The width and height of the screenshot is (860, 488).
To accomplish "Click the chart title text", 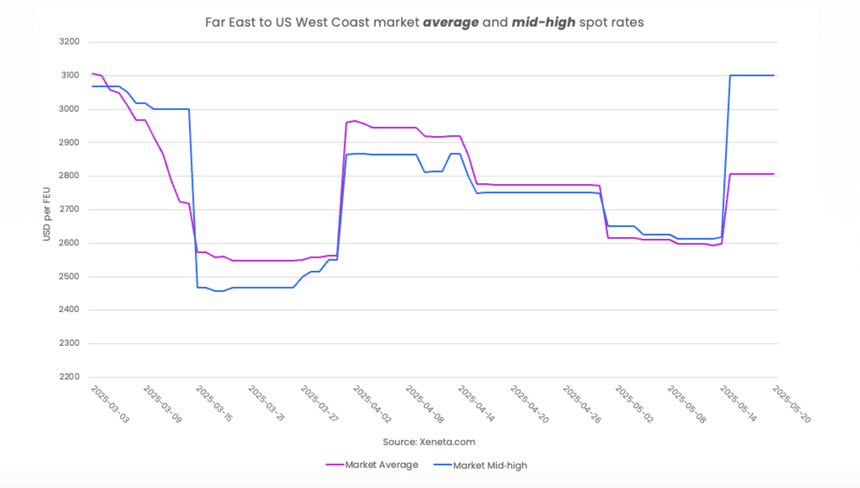I will coord(425,22).
